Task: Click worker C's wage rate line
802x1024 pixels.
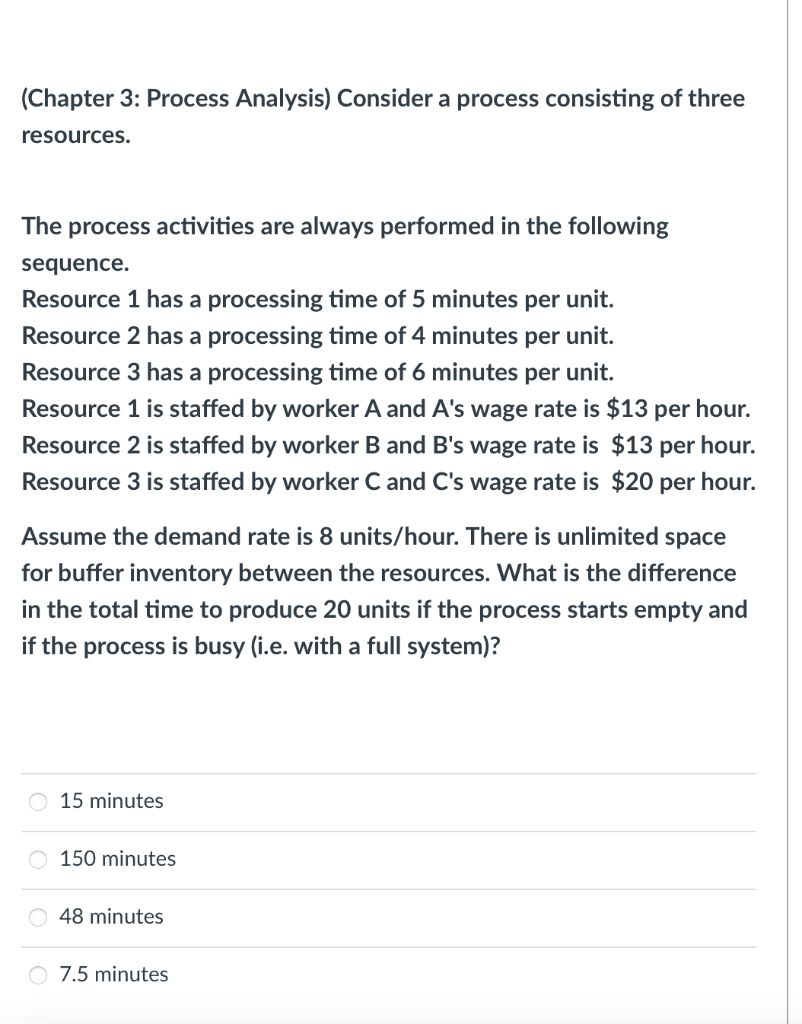Action: tap(388, 482)
